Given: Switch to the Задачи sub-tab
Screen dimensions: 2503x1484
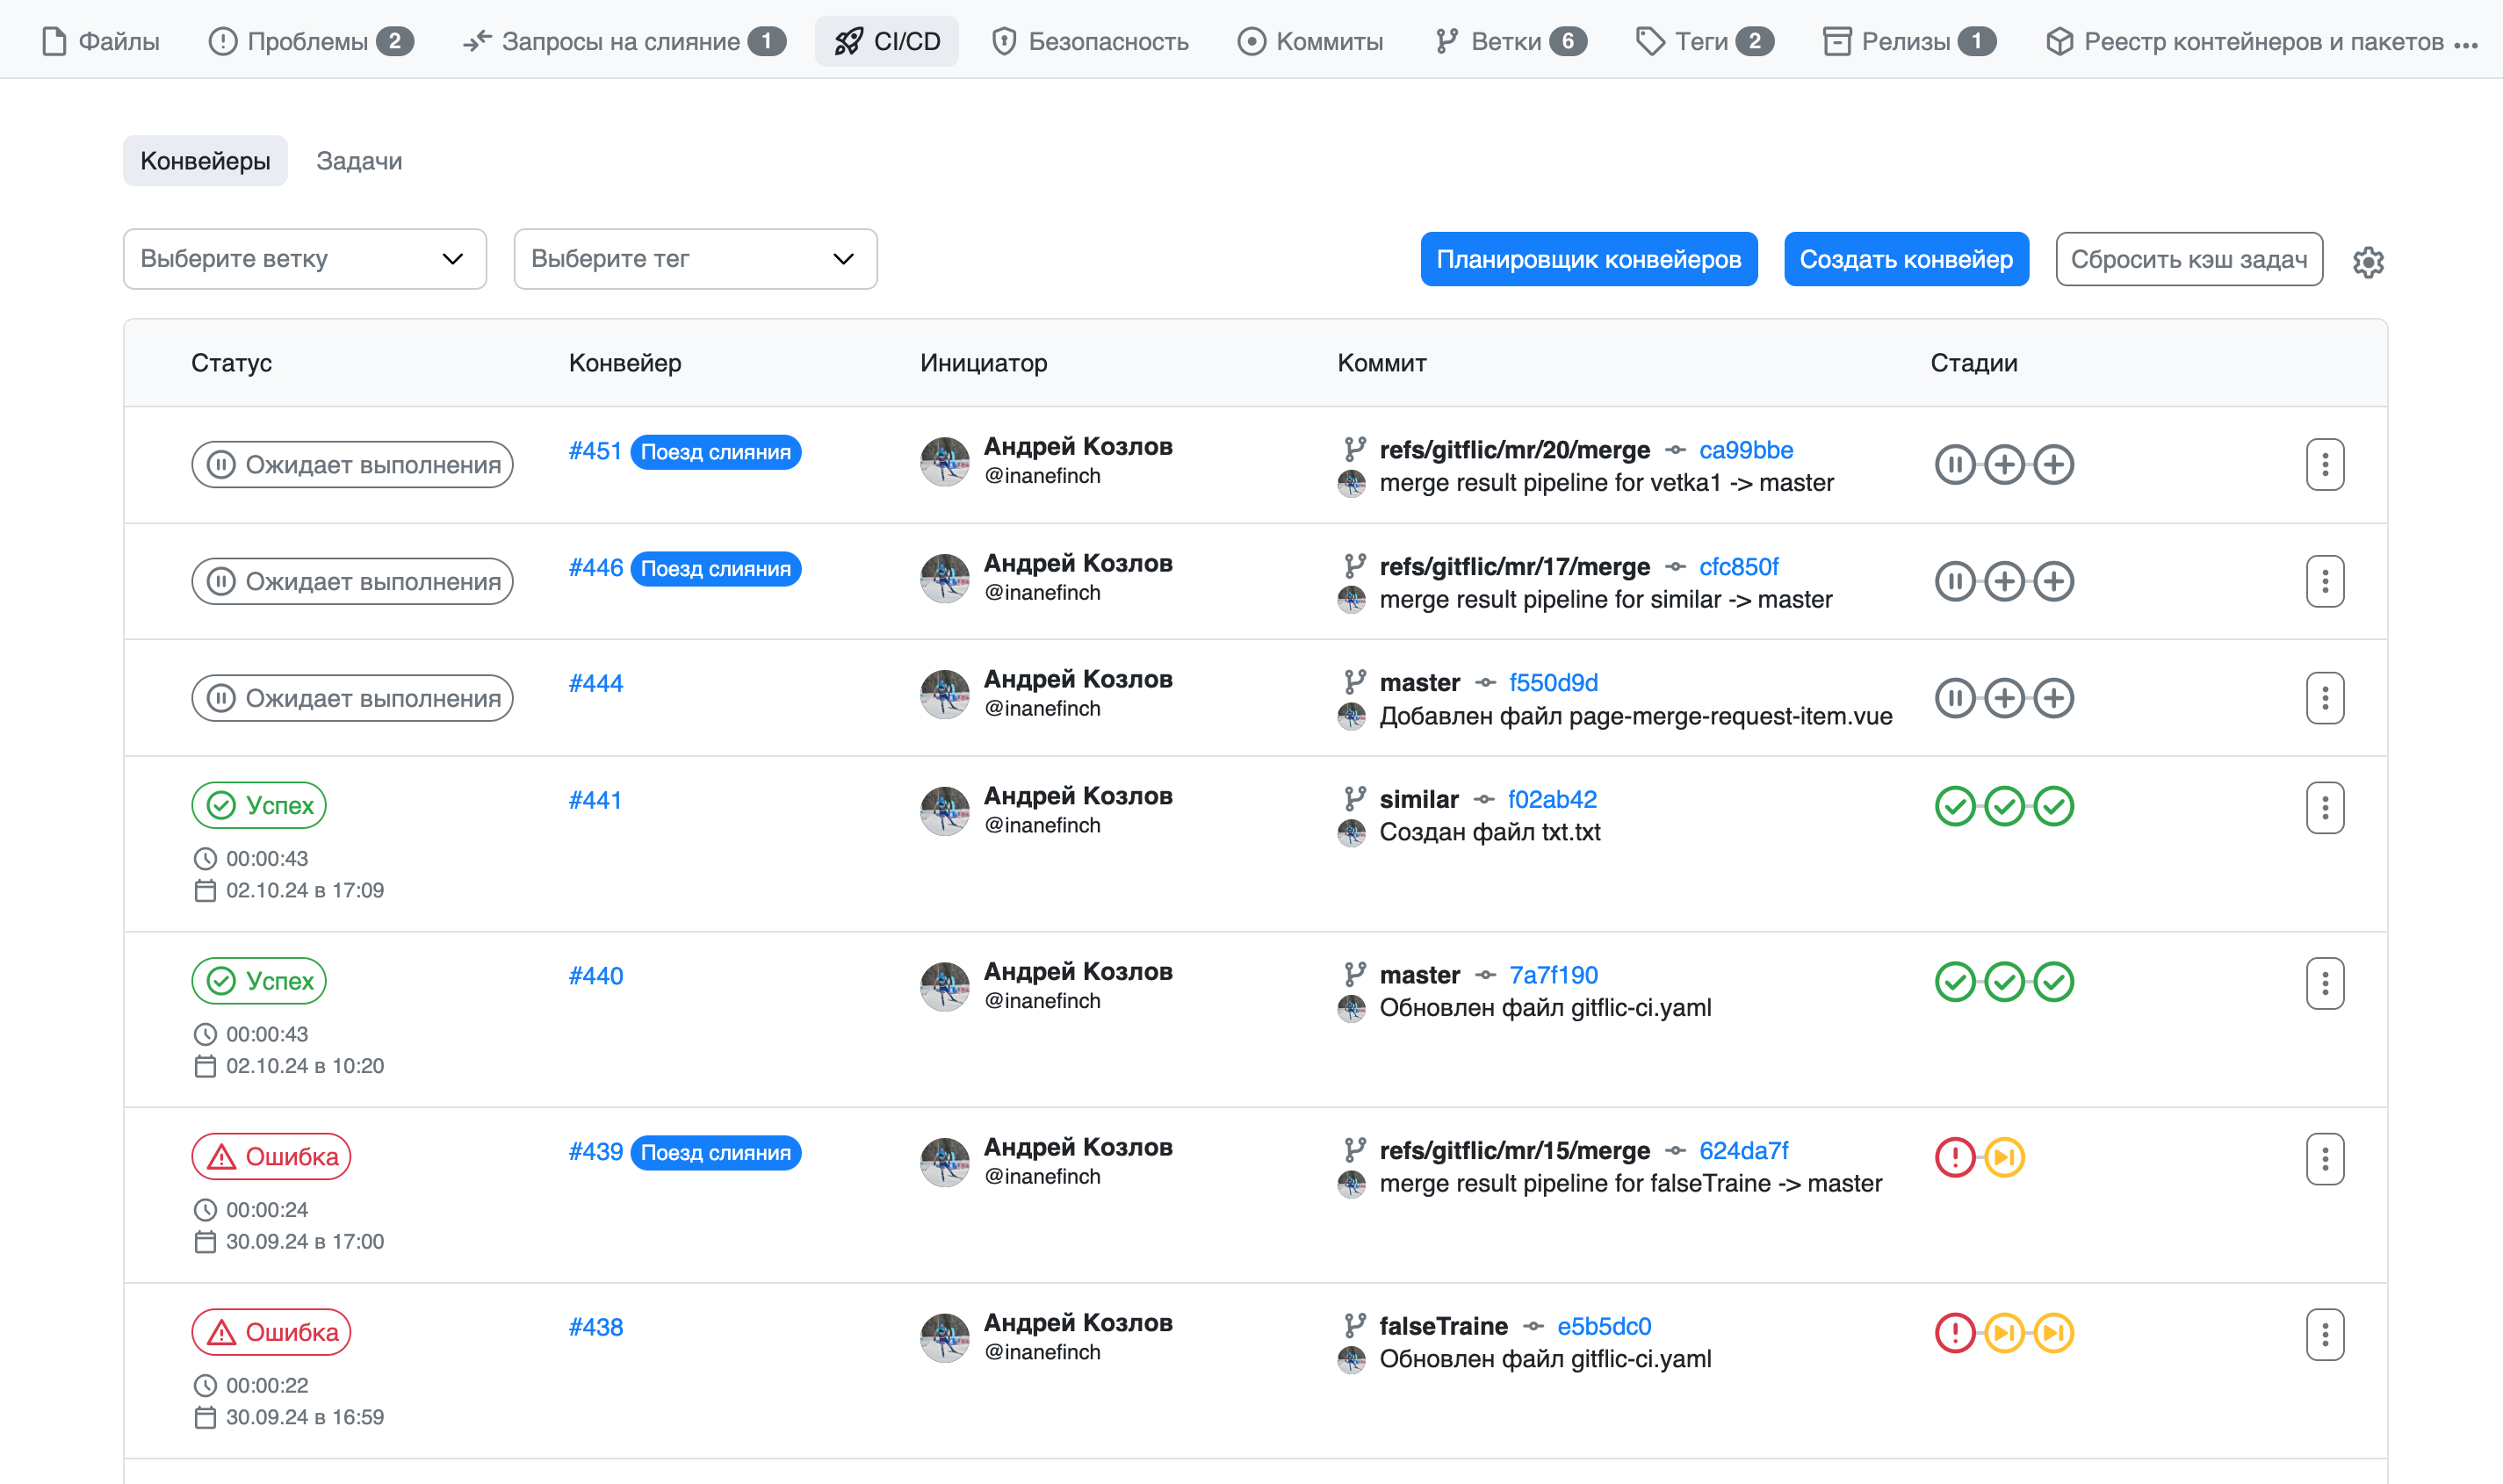Looking at the screenshot, I should (x=359, y=161).
